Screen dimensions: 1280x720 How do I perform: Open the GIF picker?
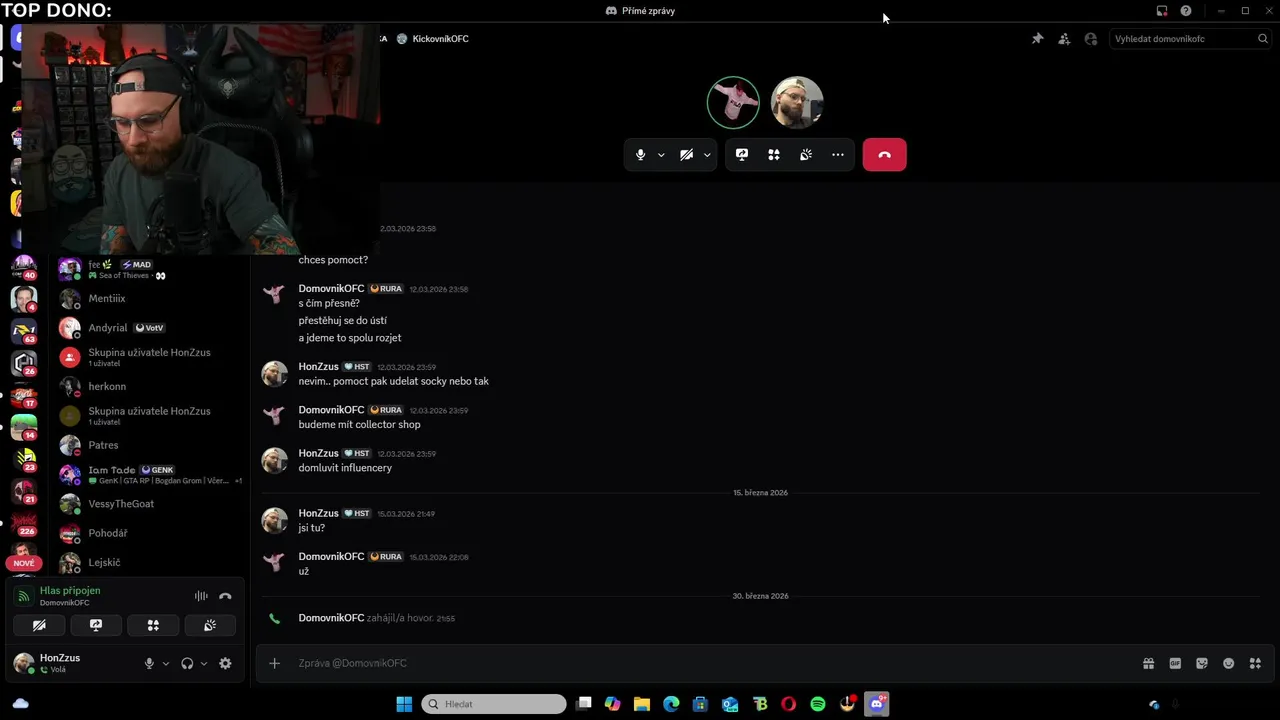[x=1175, y=663]
